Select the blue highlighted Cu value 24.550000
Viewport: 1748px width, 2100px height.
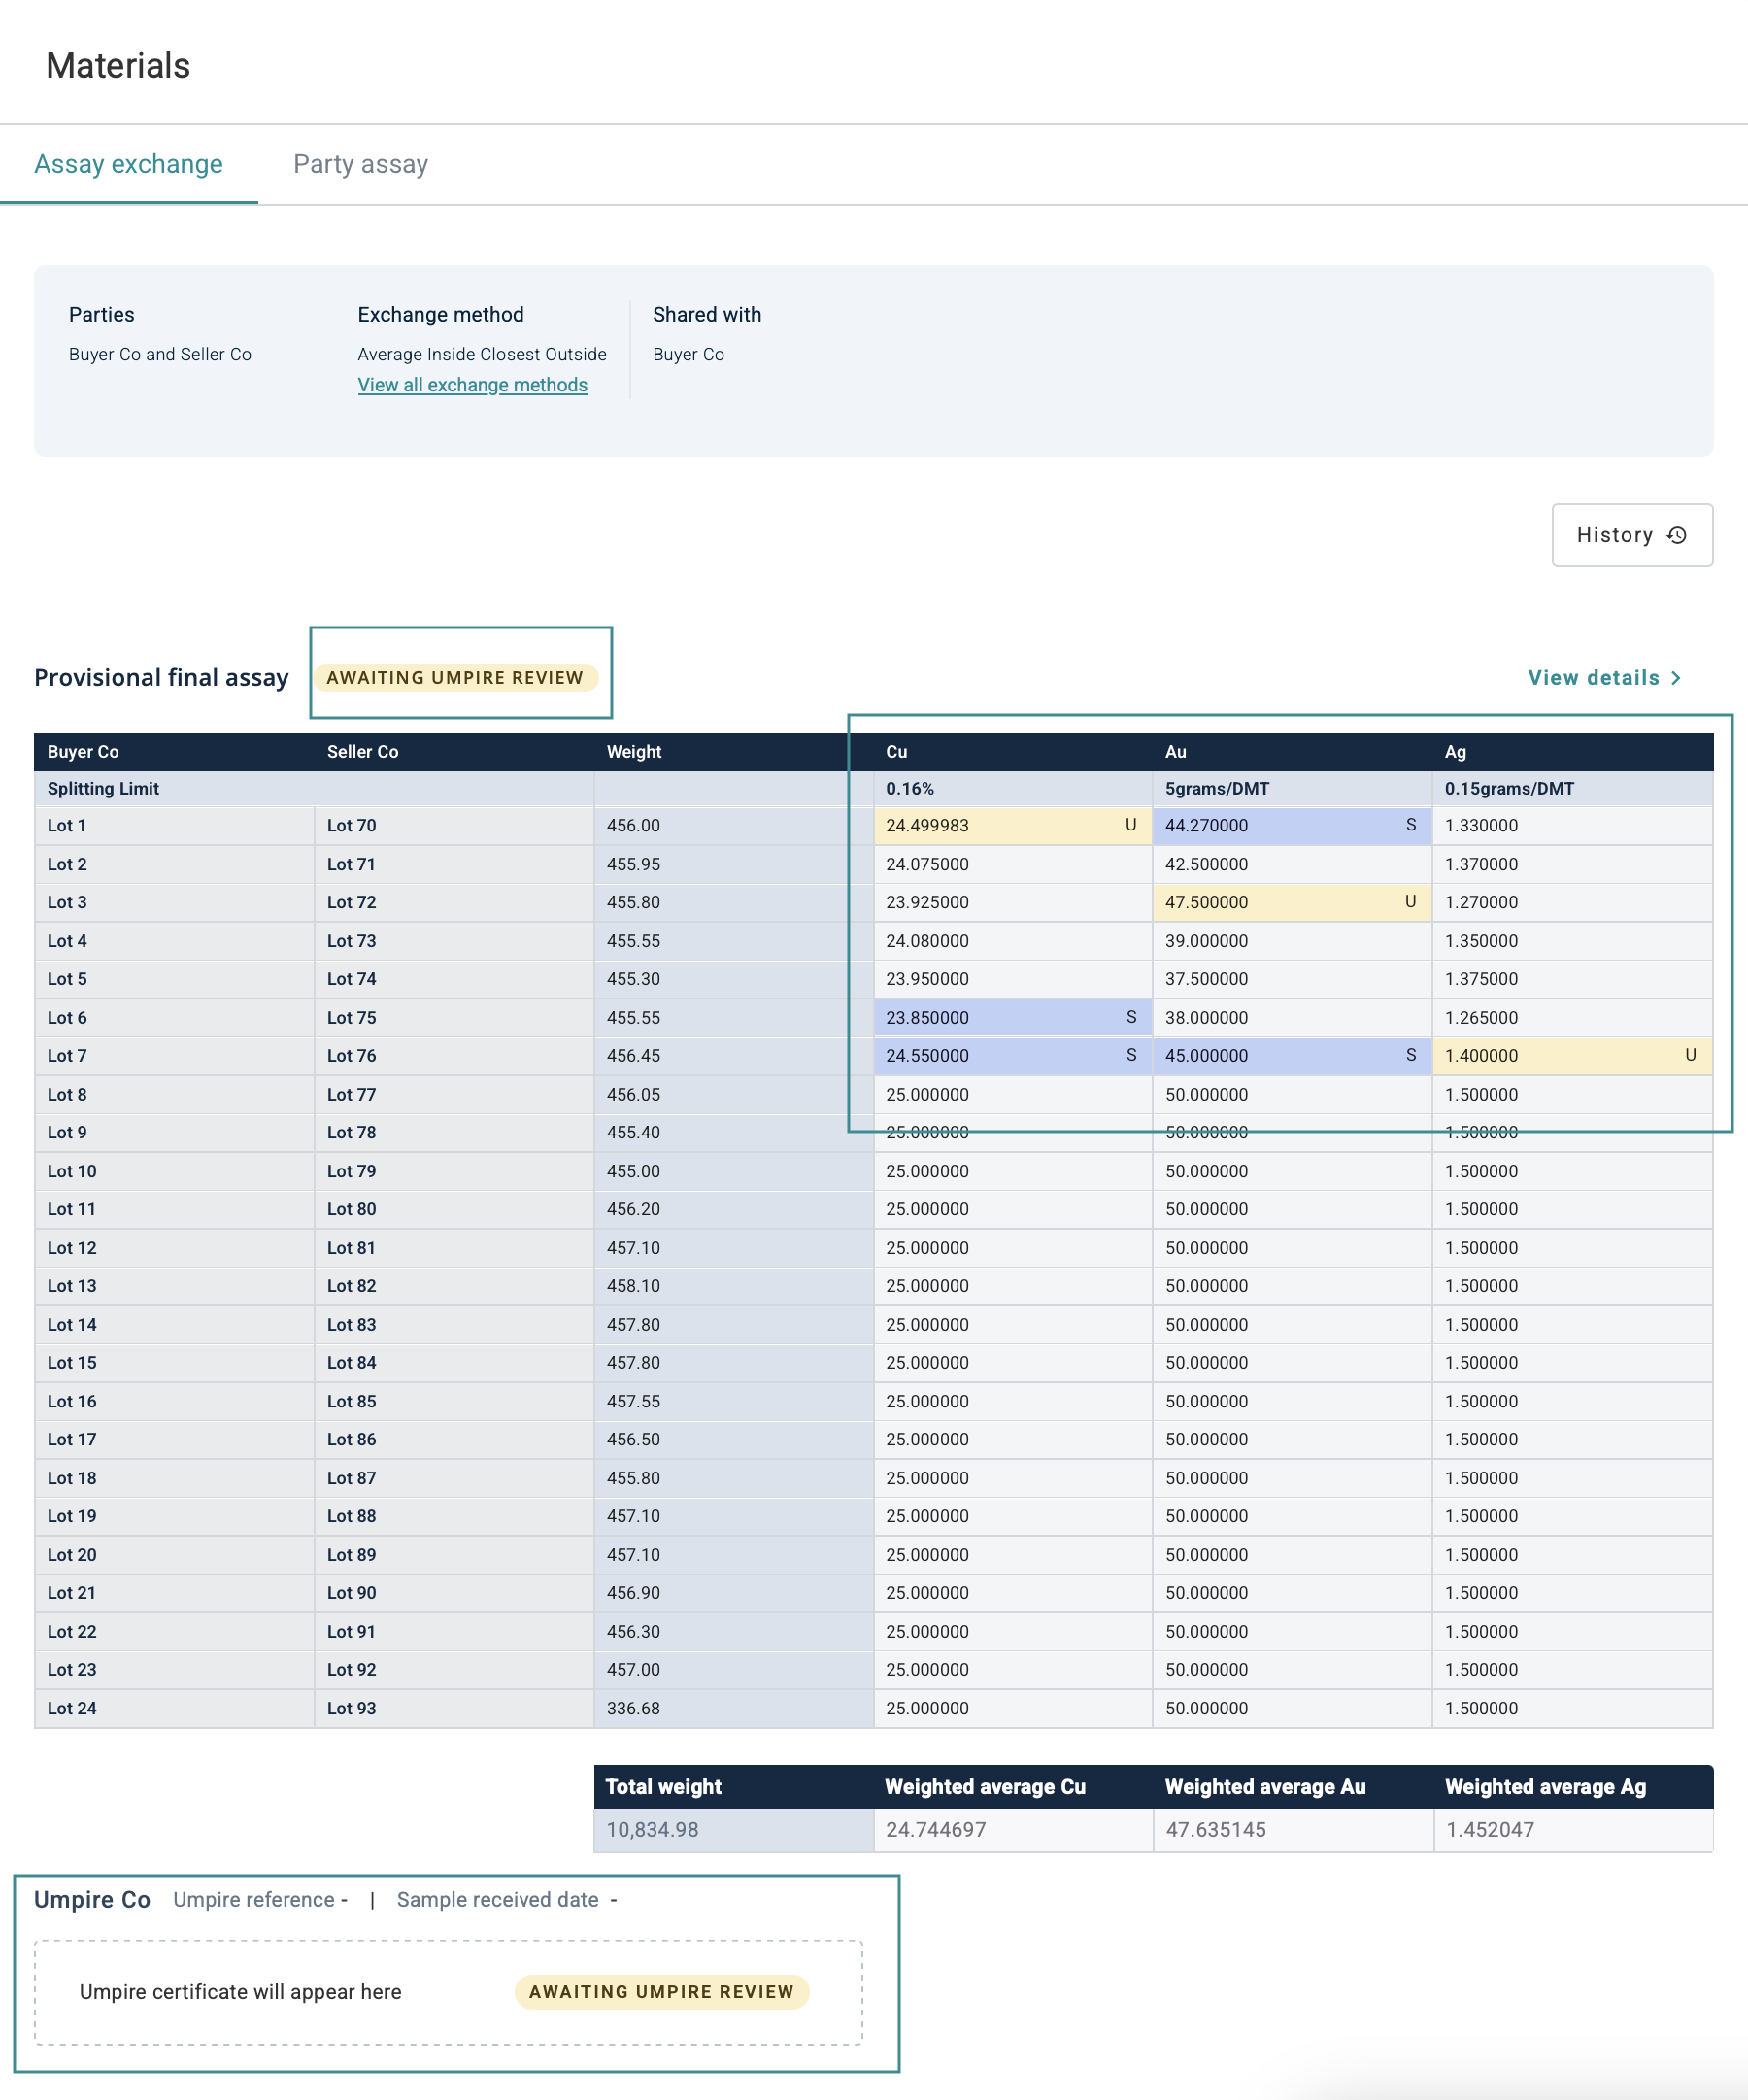(x=927, y=1055)
